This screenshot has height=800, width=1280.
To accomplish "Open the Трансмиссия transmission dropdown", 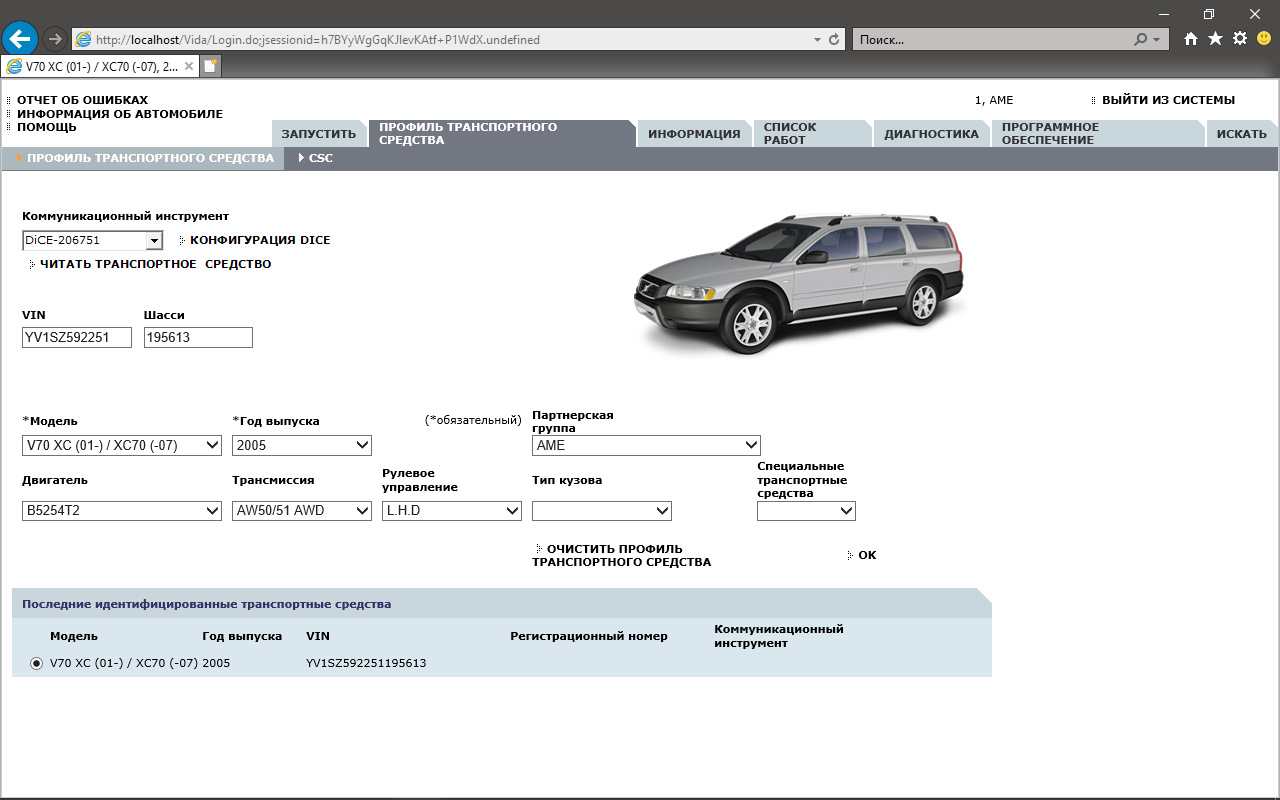I will point(302,511).
